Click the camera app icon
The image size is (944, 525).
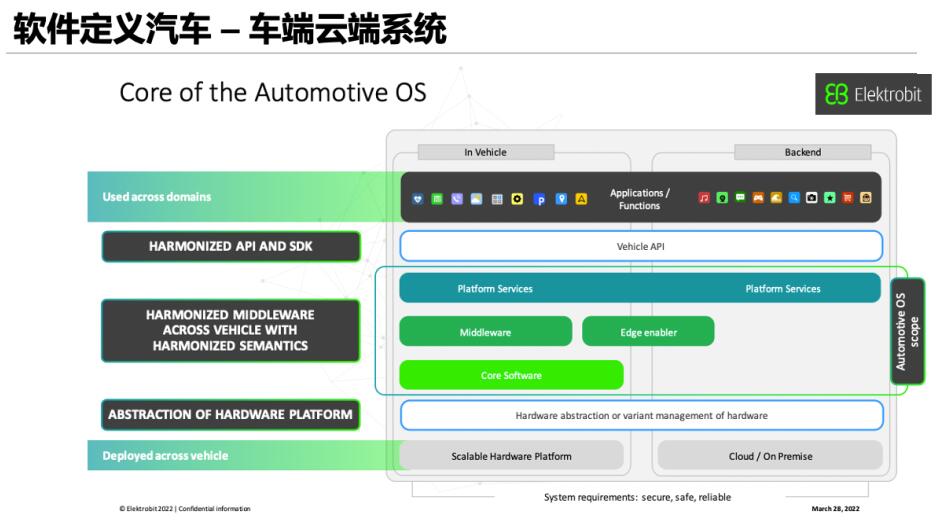812,198
